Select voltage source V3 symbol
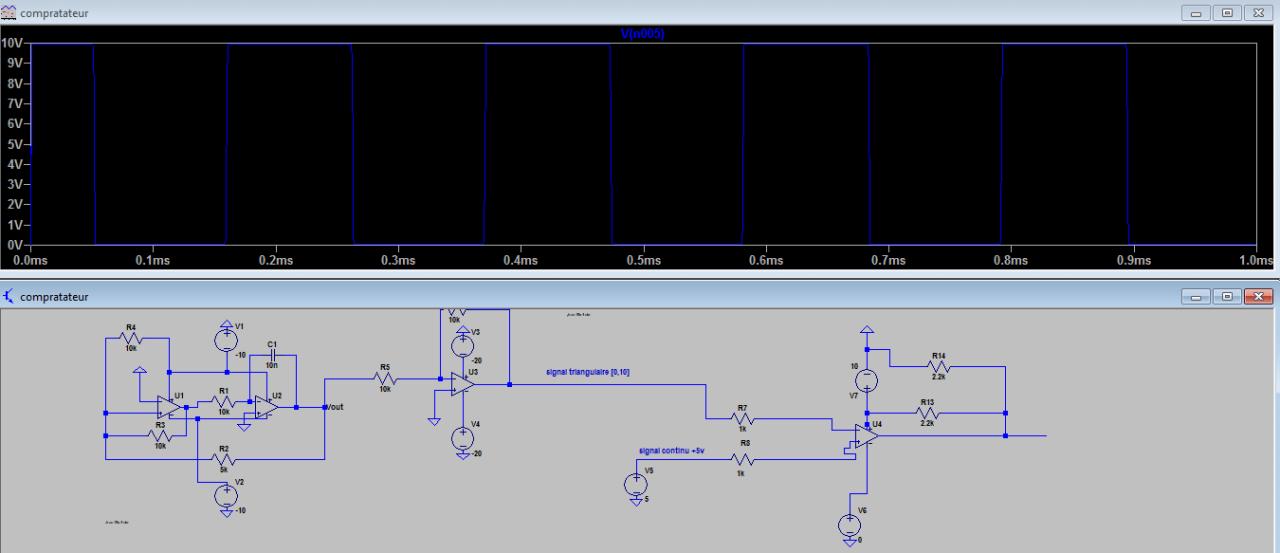1280x553 pixels. tap(462, 346)
